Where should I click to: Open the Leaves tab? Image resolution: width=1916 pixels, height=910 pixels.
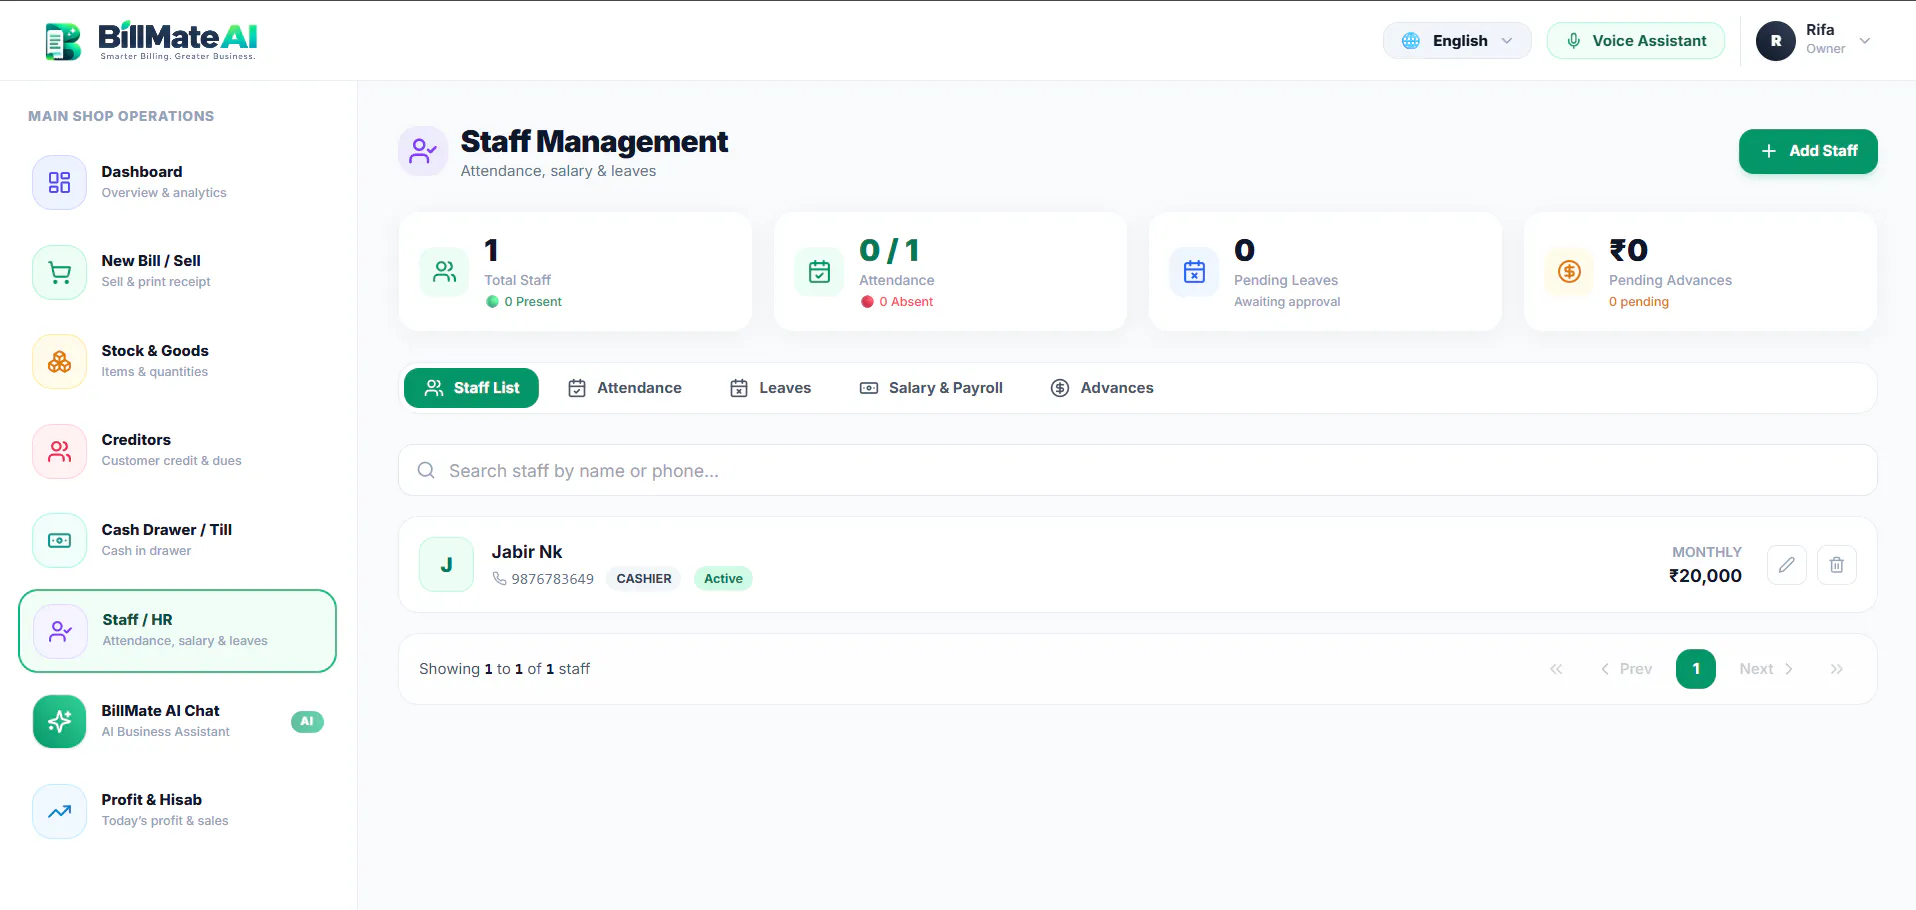coord(770,388)
